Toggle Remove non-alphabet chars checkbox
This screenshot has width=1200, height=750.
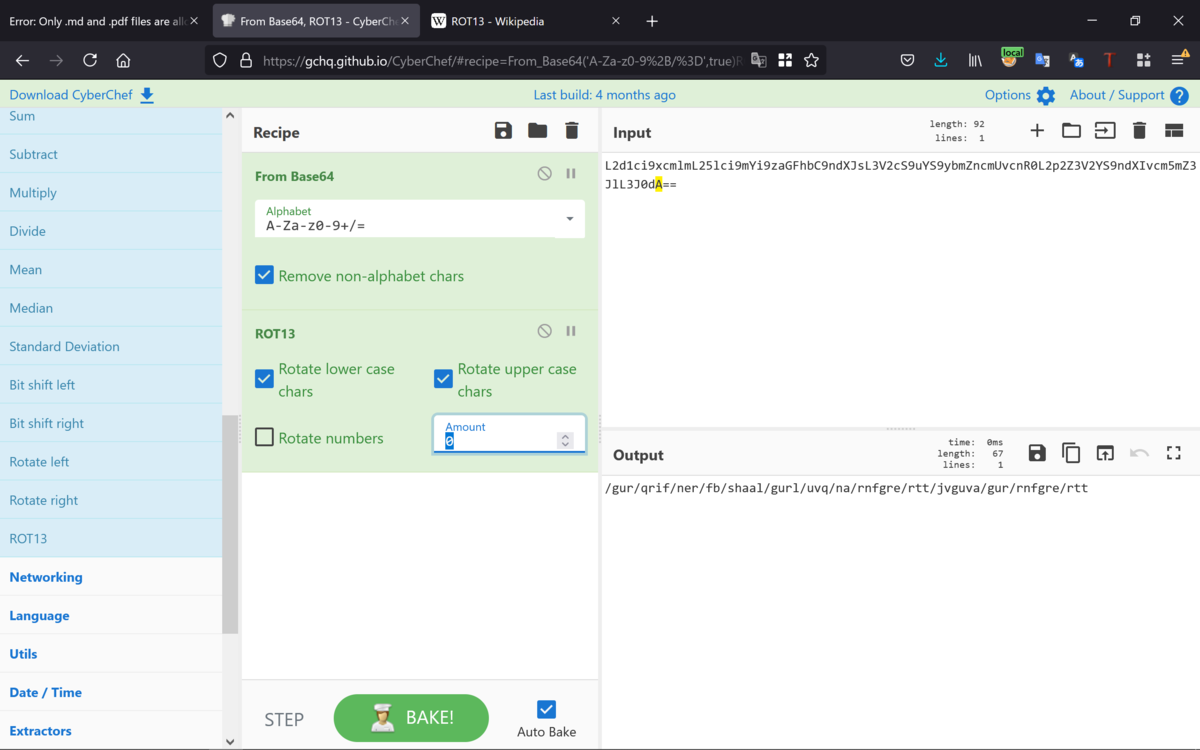click(x=264, y=275)
